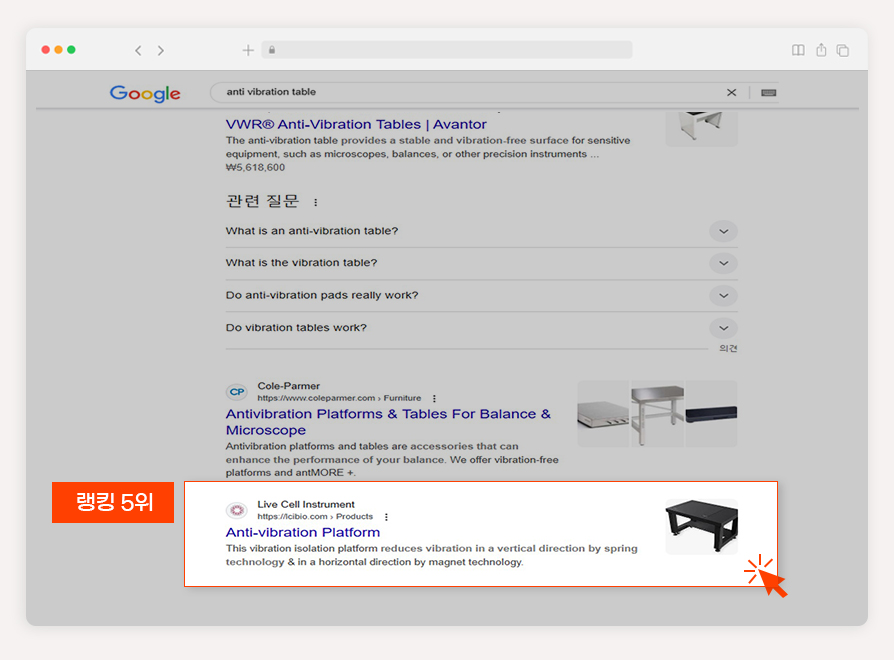Click the Google logo

click(x=145, y=93)
